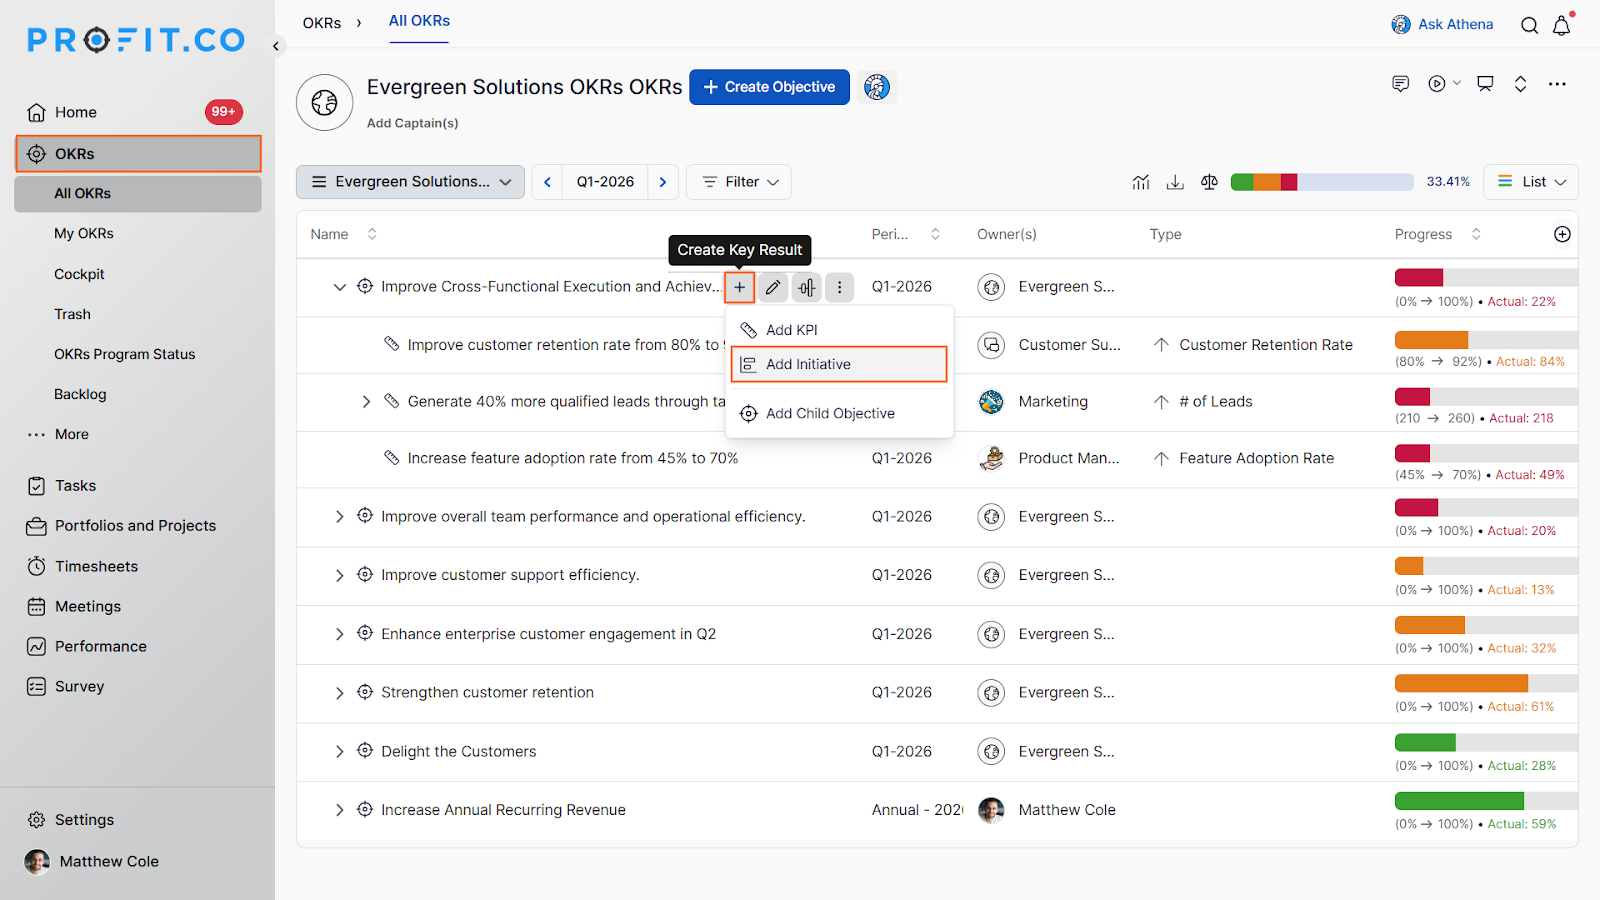The height and width of the screenshot is (900, 1600).
Task: Go to next quarter period arrow
Action: (662, 182)
